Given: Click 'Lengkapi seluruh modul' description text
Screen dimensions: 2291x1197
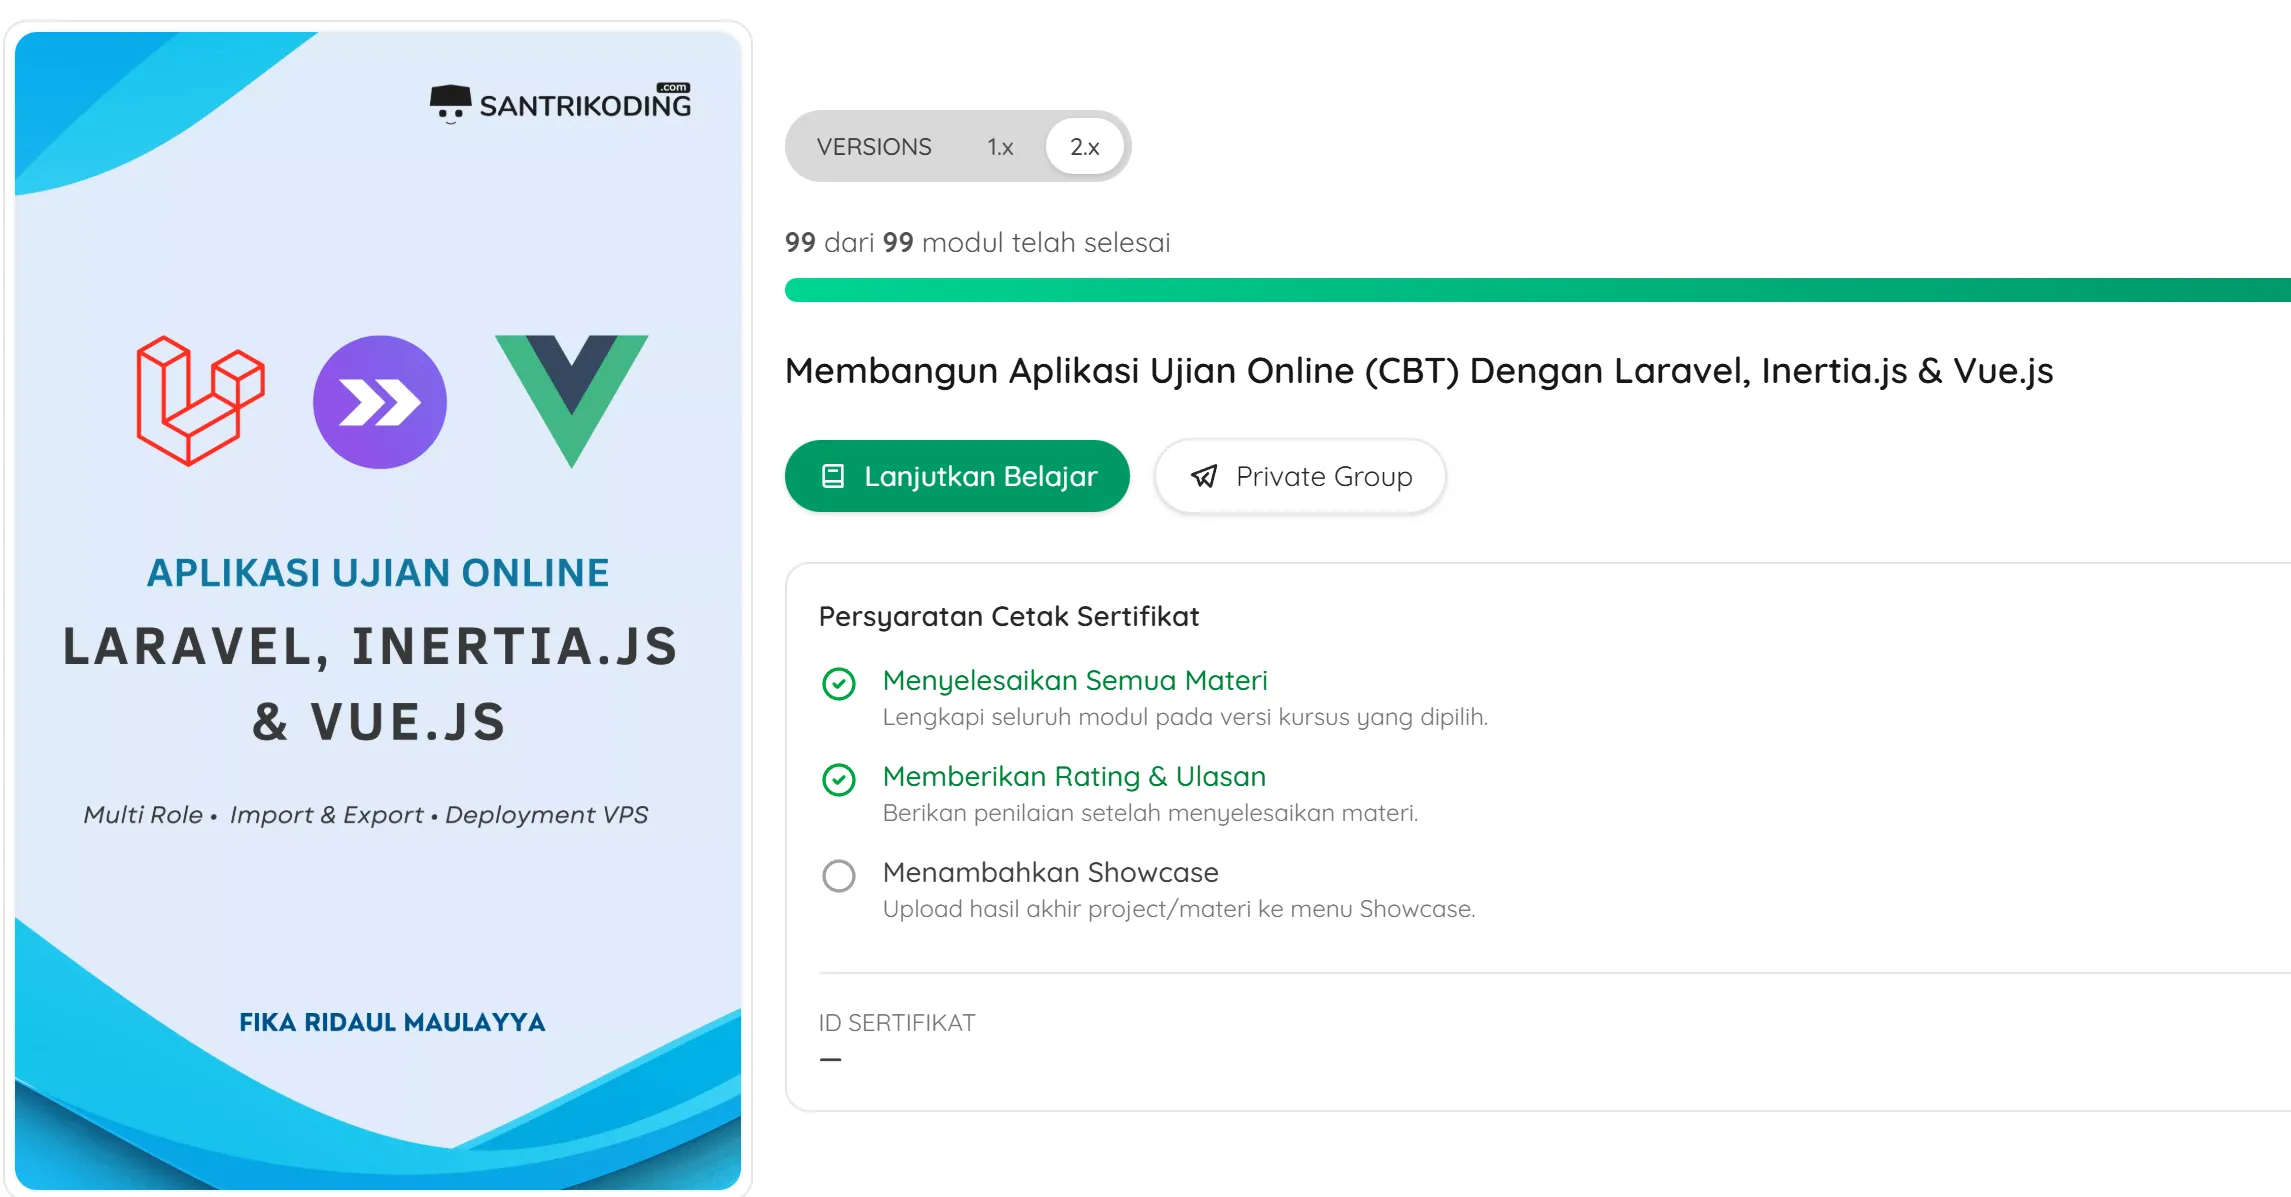Looking at the screenshot, I should [x=1185, y=717].
